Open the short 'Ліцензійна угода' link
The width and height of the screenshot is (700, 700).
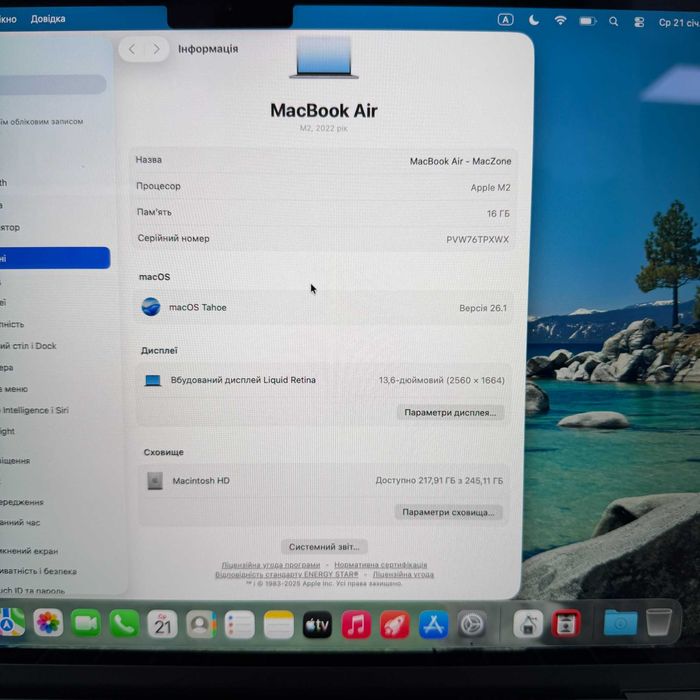click(403, 575)
